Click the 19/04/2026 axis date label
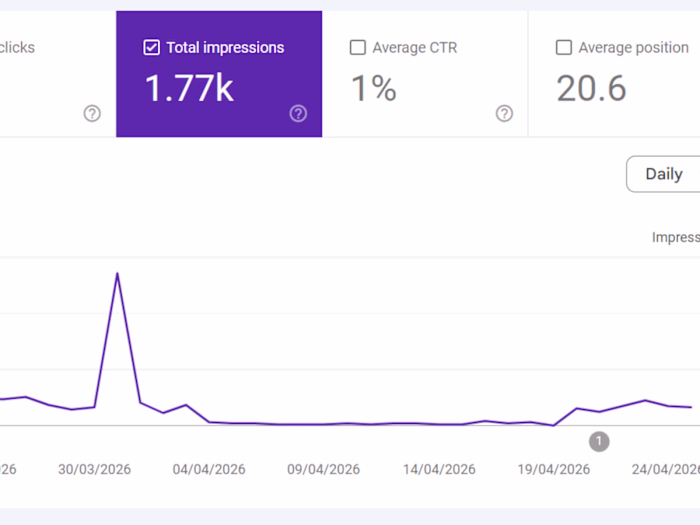The width and height of the screenshot is (700, 525). tap(554, 469)
